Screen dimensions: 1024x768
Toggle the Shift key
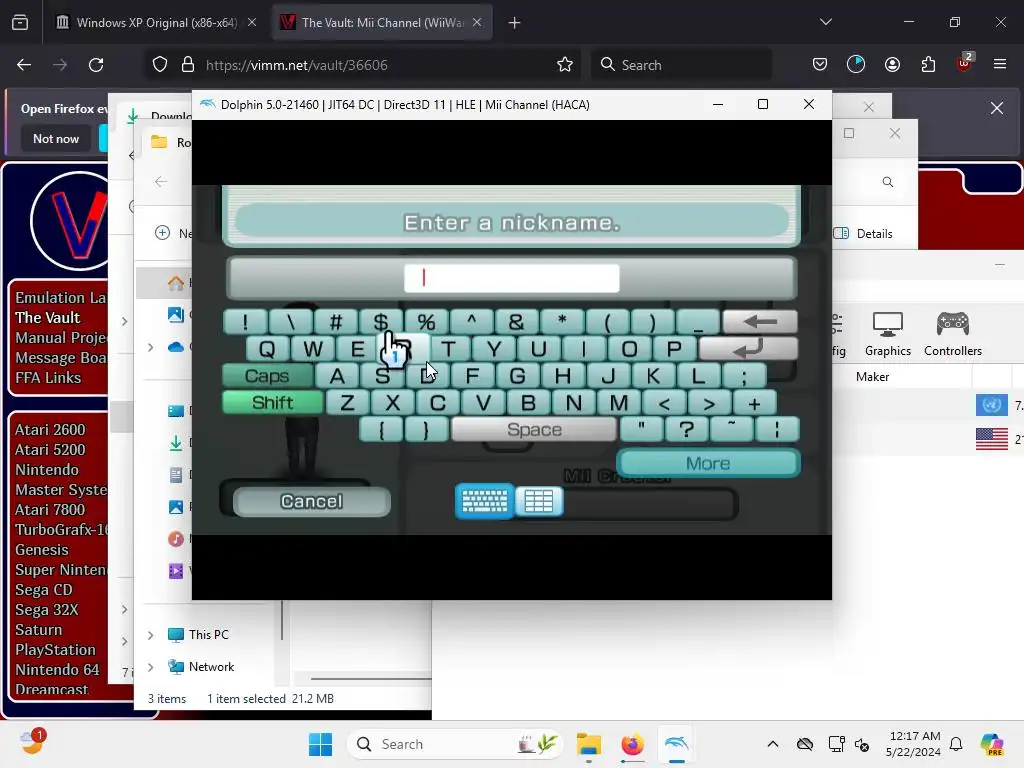click(272, 402)
